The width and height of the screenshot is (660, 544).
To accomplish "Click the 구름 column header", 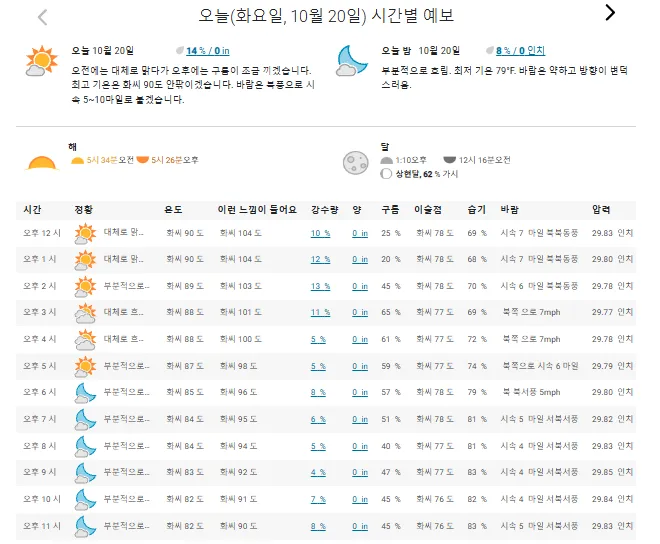I will (x=390, y=210).
